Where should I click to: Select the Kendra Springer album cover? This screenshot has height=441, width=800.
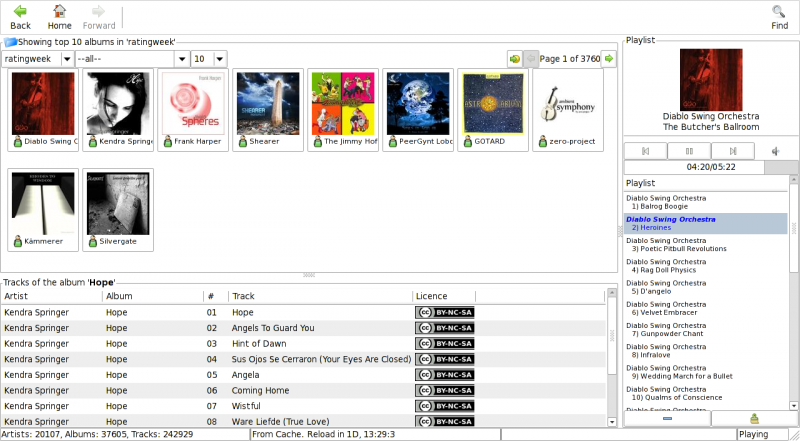119,103
